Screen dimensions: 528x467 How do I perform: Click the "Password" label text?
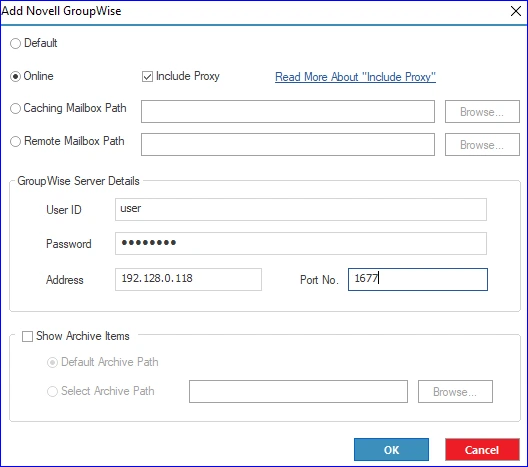69,244
